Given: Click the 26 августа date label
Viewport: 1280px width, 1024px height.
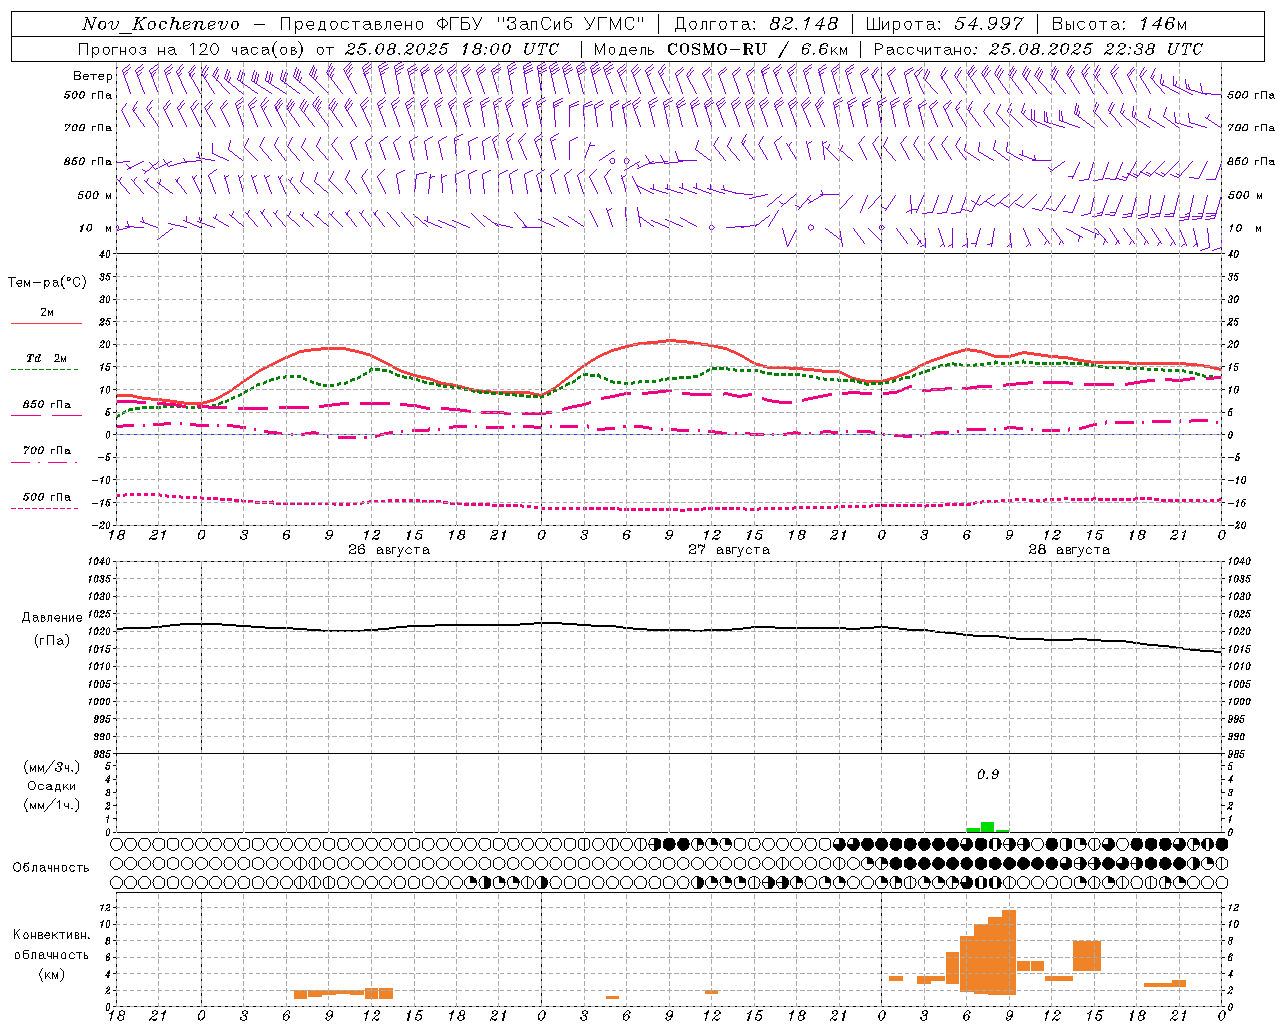Looking at the screenshot, I should (x=389, y=550).
